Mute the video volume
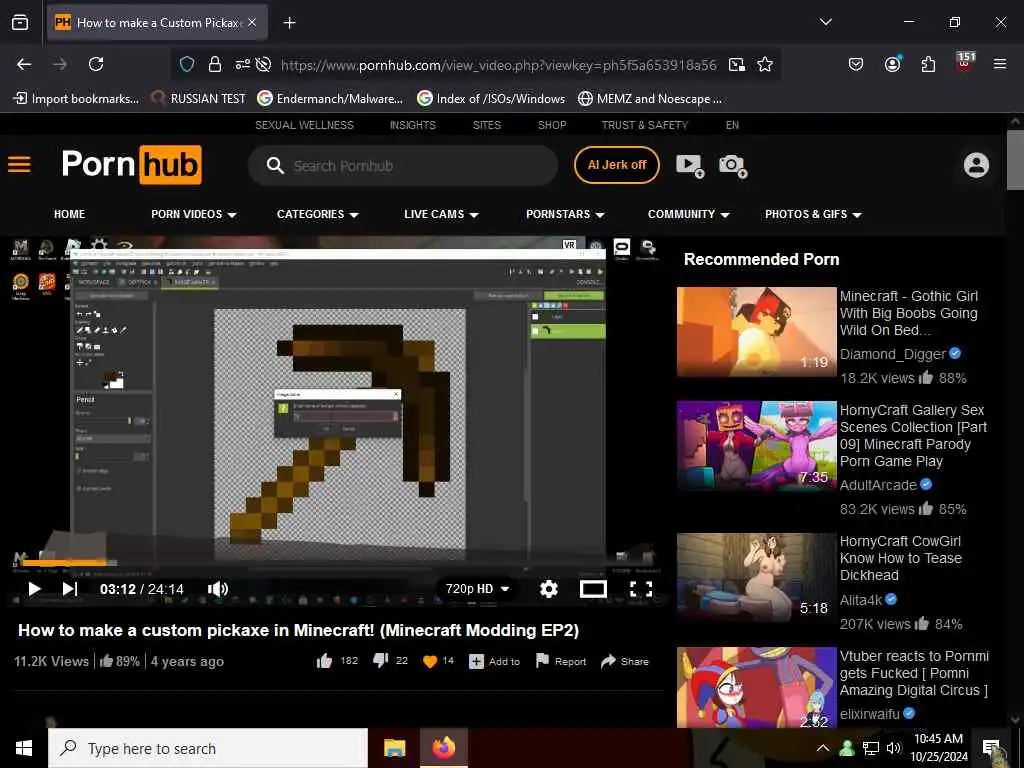1024x768 pixels. 217,589
